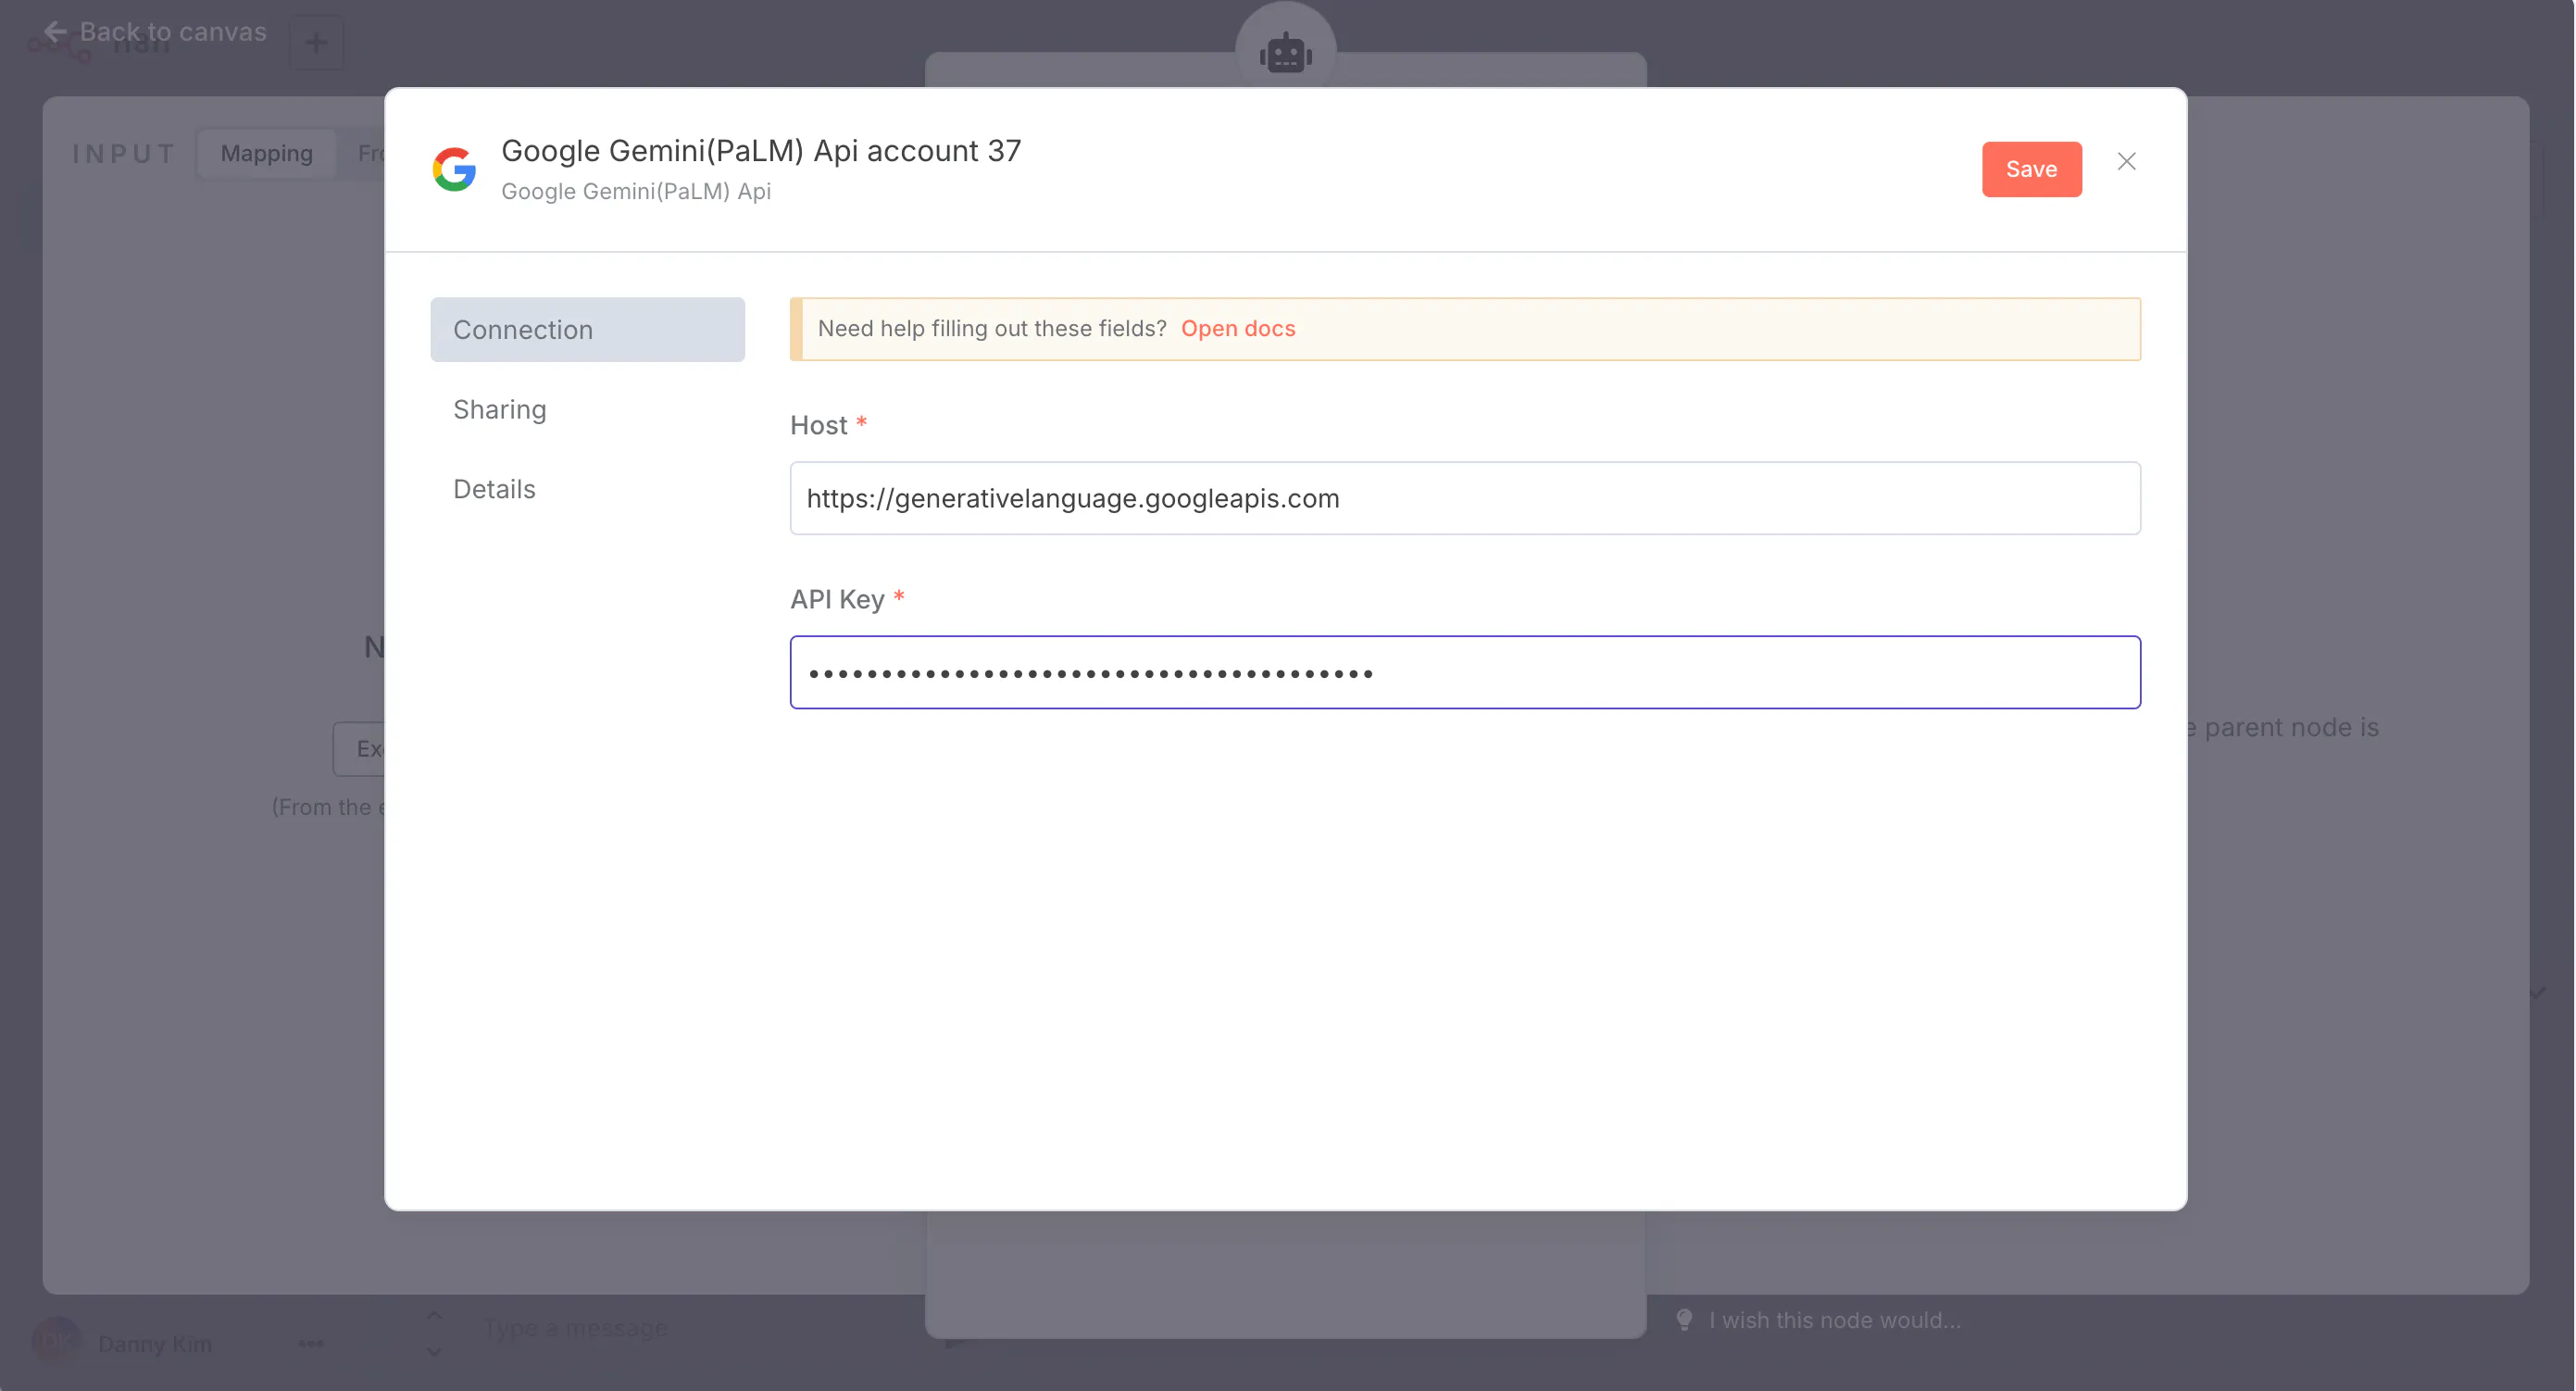Select the Connection tab
The height and width of the screenshot is (1391, 2576).
pyautogui.click(x=587, y=330)
